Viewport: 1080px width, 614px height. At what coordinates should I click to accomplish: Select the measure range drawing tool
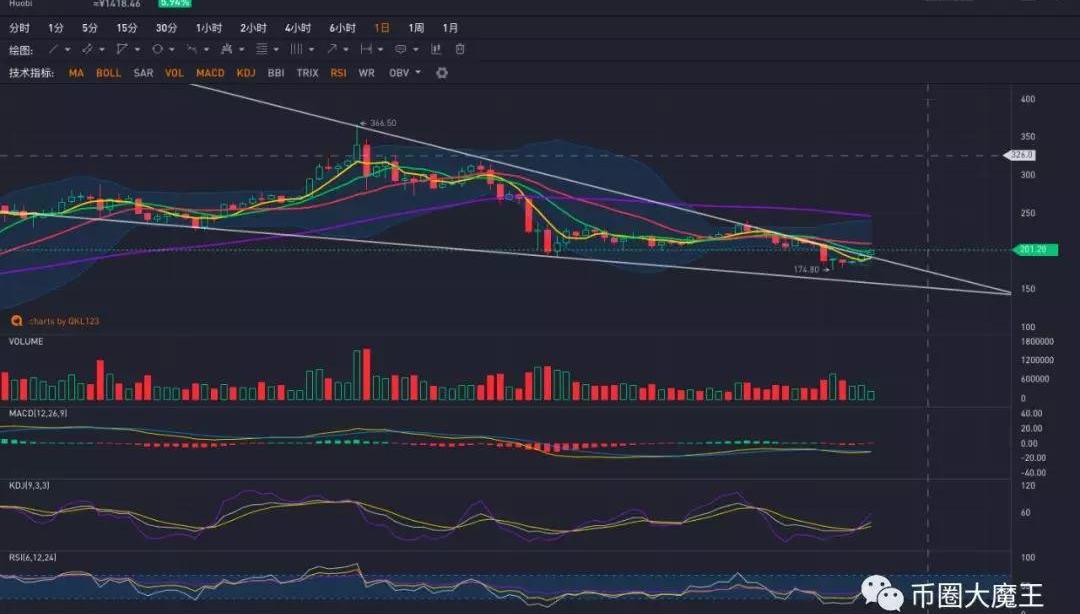366,49
